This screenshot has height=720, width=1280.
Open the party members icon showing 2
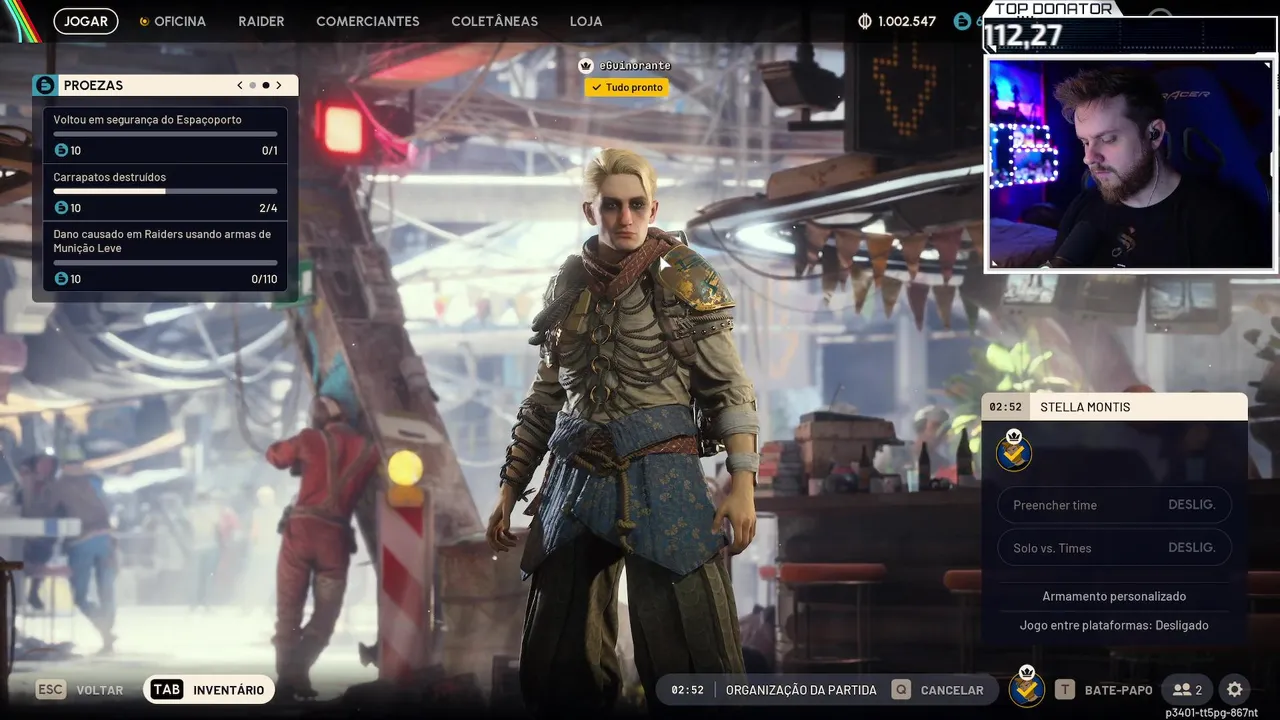pyautogui.click(x=1188, y=690)
